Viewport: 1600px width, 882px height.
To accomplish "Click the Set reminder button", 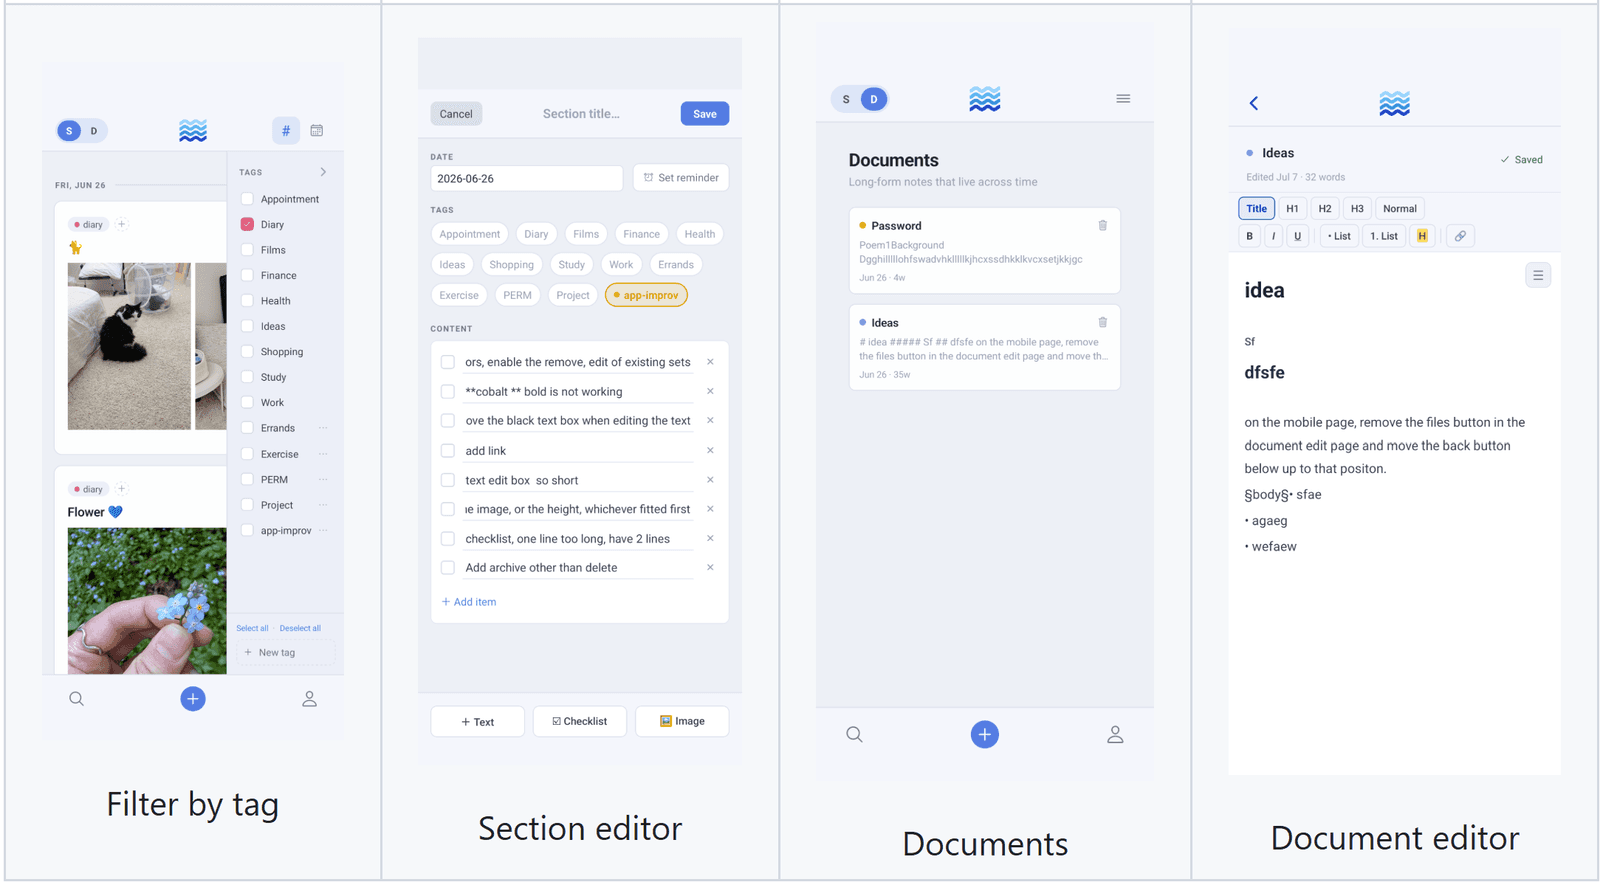I will click(x=681, y=178).
